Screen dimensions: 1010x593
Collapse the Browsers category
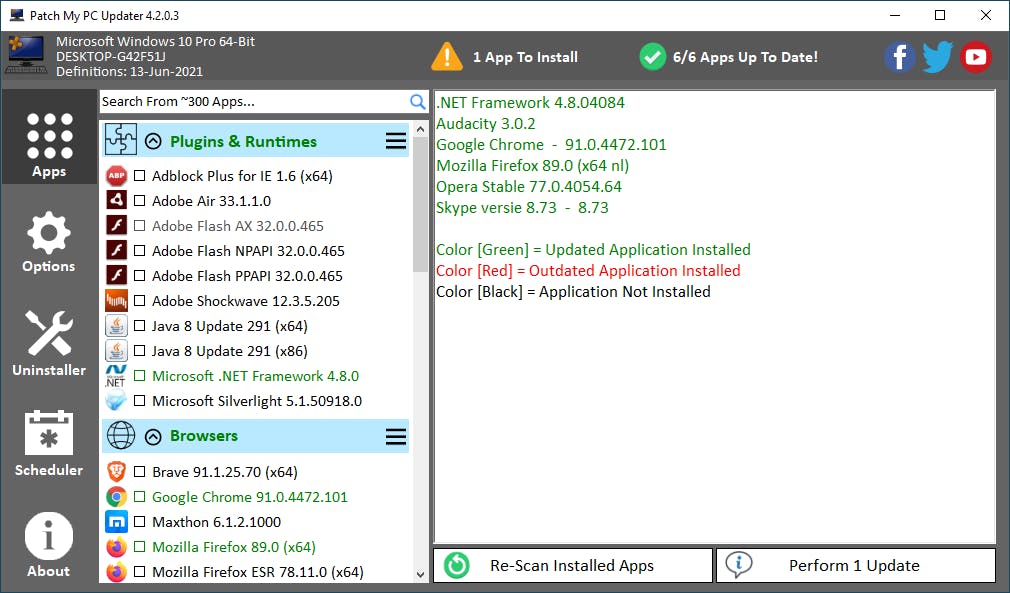click(153, 437)
